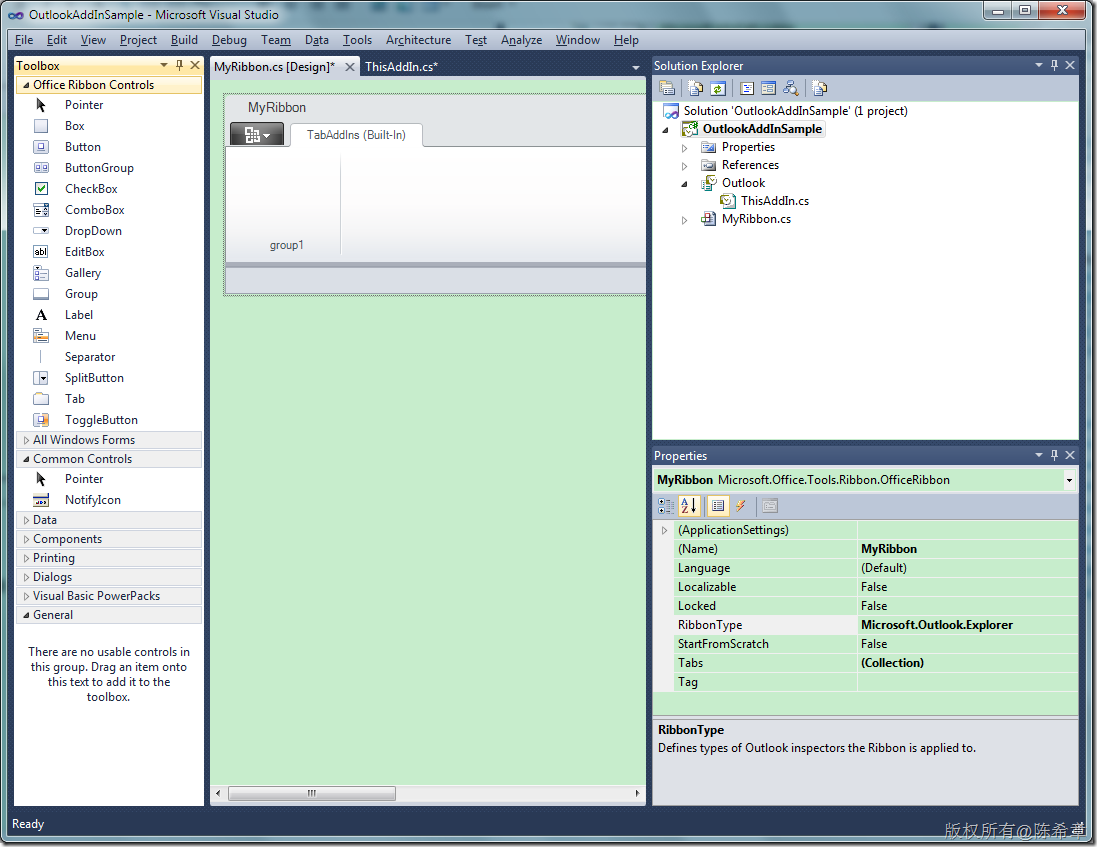Toggle auto-hide pin on Toolbox panel
Image resolution: width=1097 pixels, height=847 pixels.
point(180,65)
